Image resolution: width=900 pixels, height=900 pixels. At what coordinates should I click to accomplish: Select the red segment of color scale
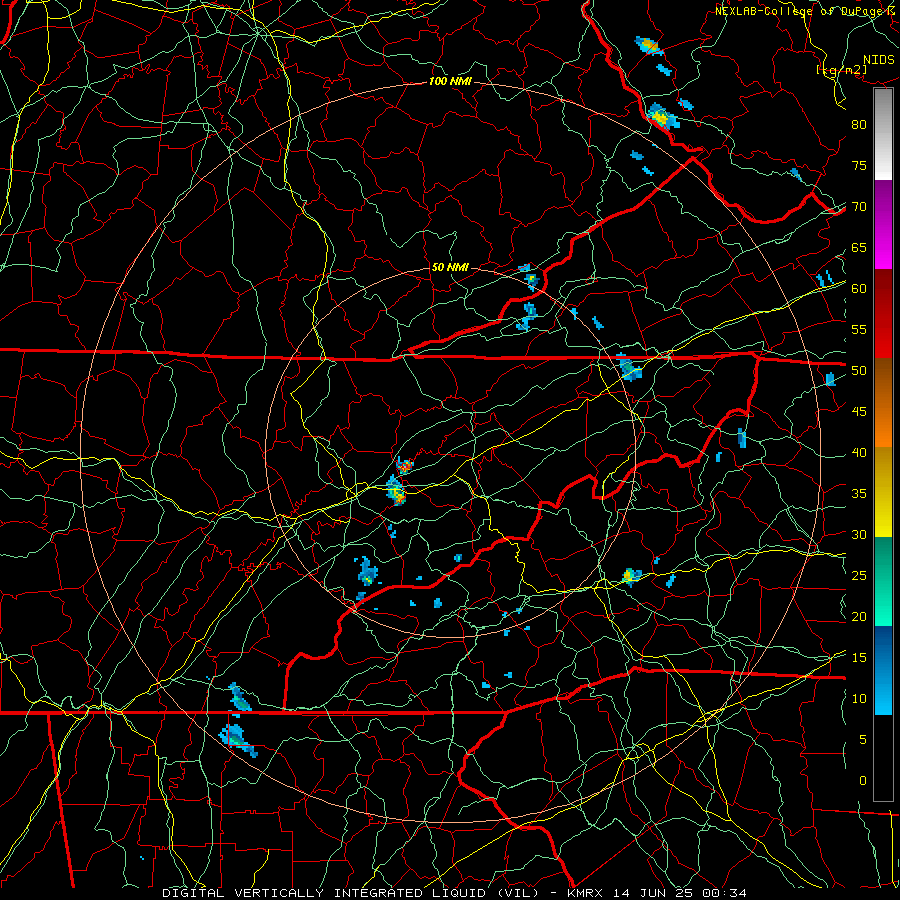(883, 314)
